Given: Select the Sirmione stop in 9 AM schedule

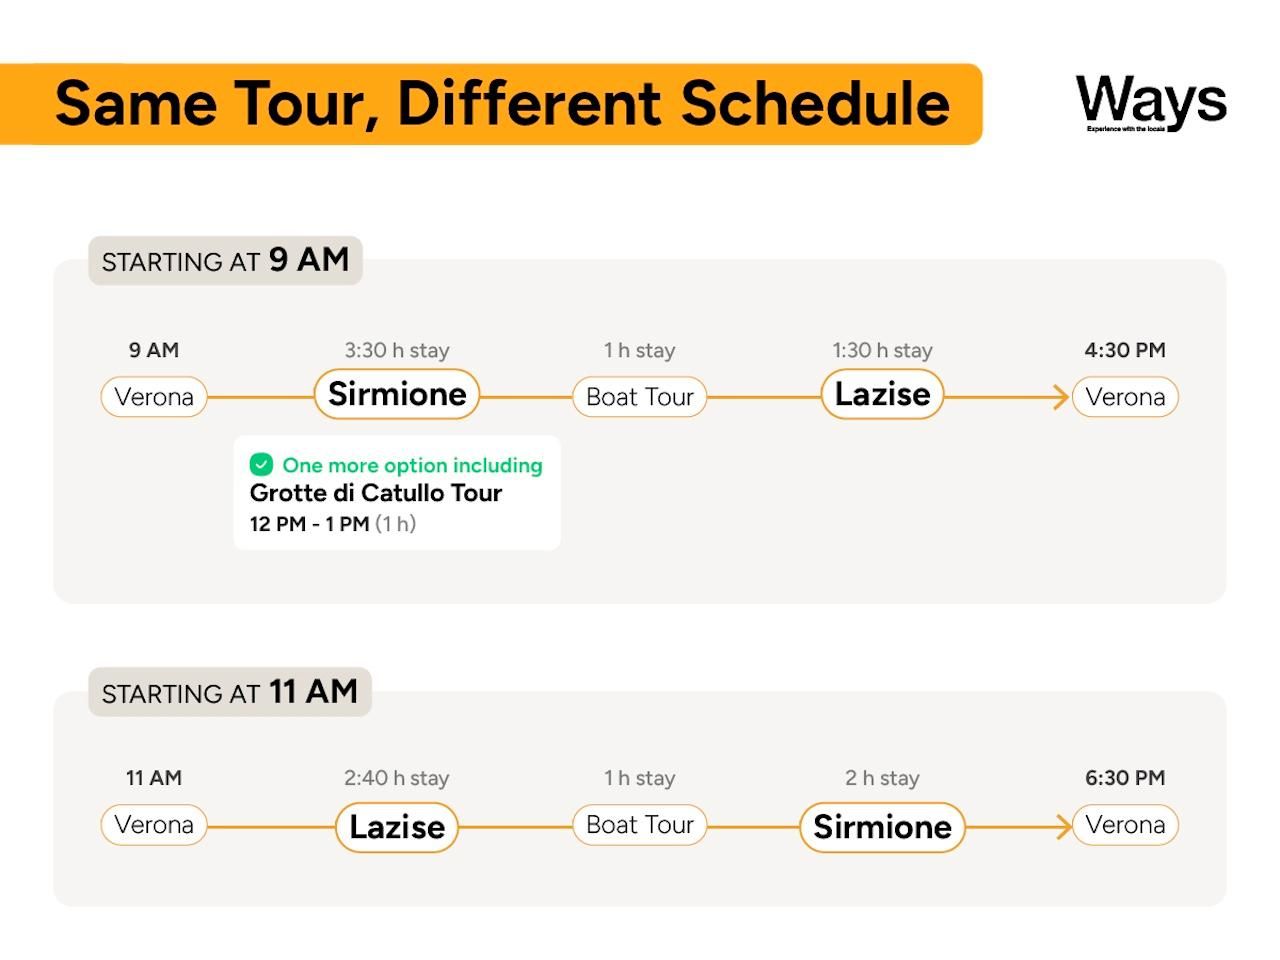Looking at the screenshot, I should [x=397, y=394].
